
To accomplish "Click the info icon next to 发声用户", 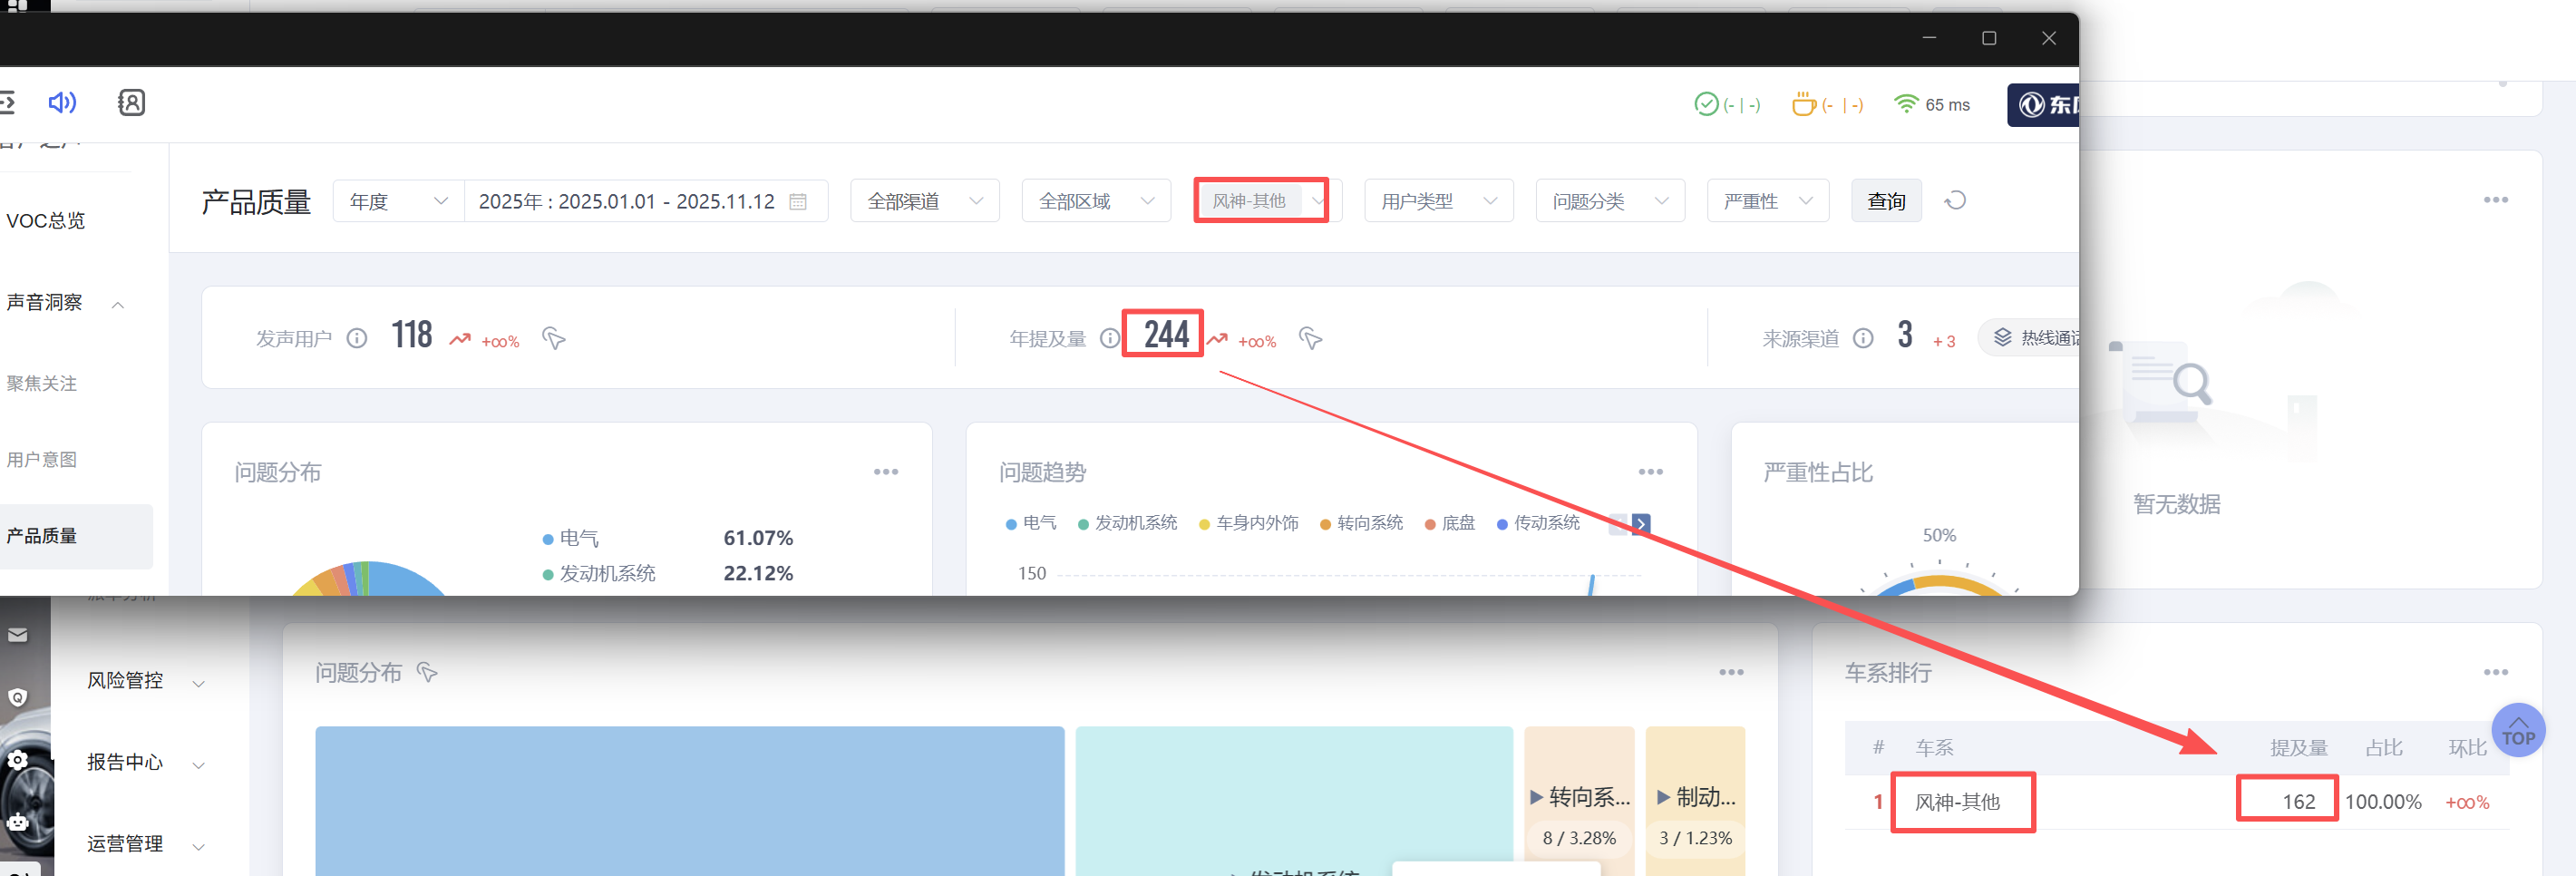I will [x=357, y=338].
